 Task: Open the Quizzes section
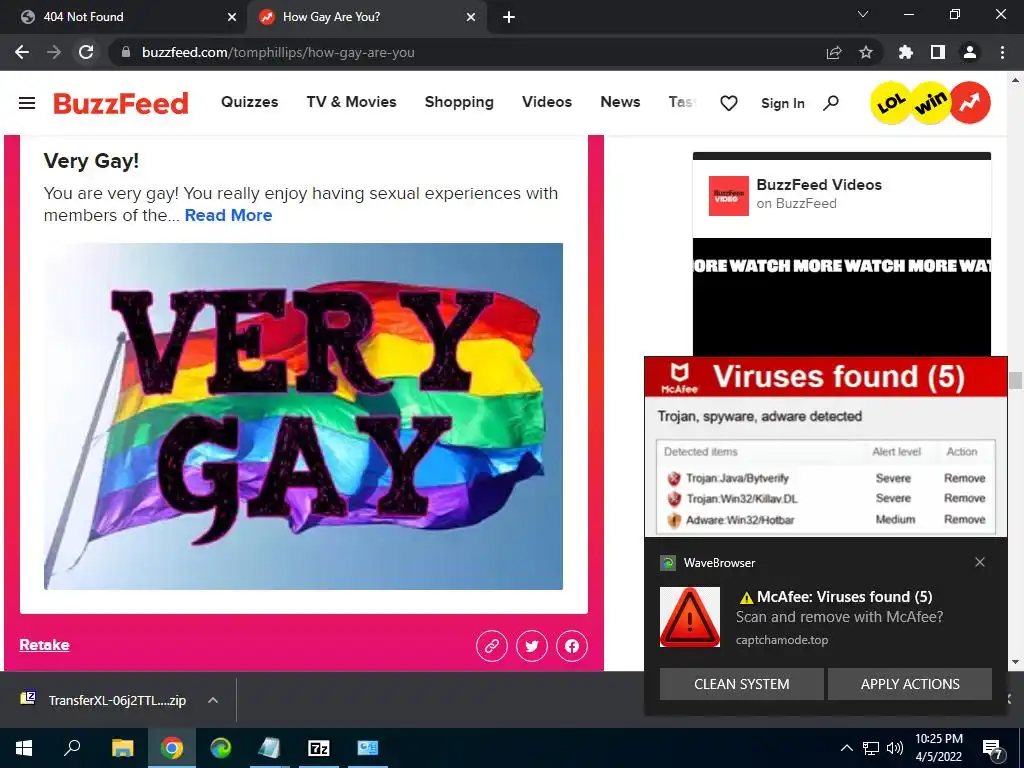pyautogui.click(x=249, y=102)
